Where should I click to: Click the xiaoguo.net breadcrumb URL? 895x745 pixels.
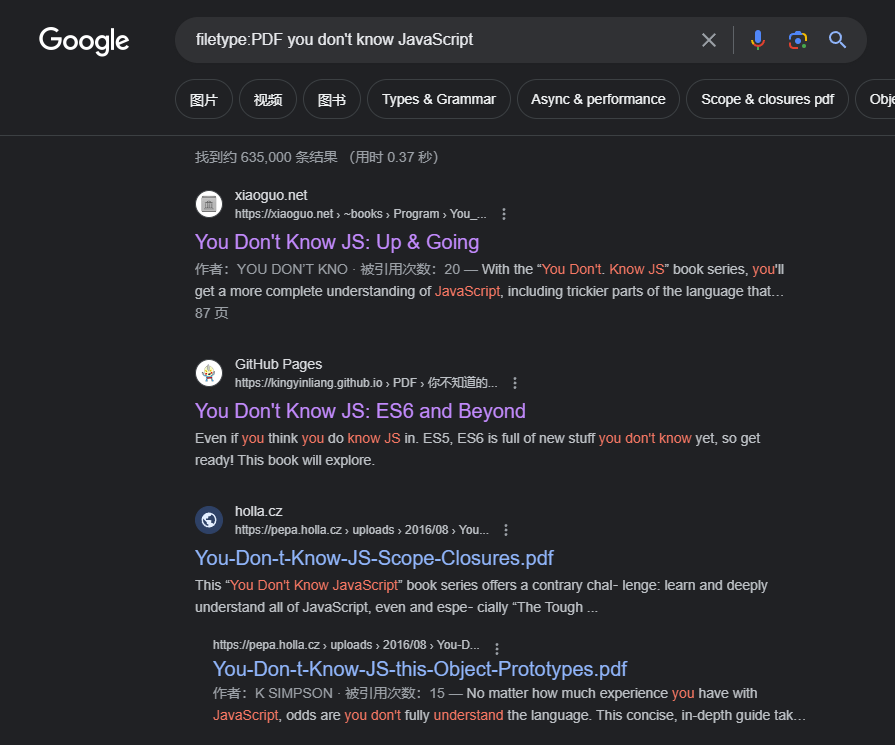(361, 214)
